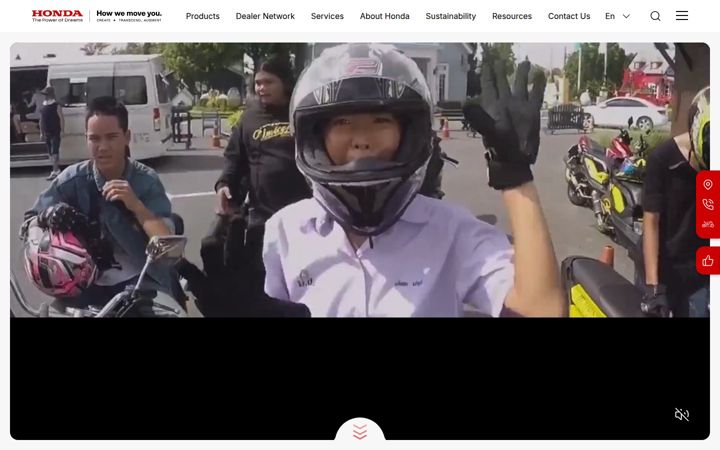Open the hamburger menu icon
The height and width of the screenshot is (450, 720).
[x=682, y=16]
